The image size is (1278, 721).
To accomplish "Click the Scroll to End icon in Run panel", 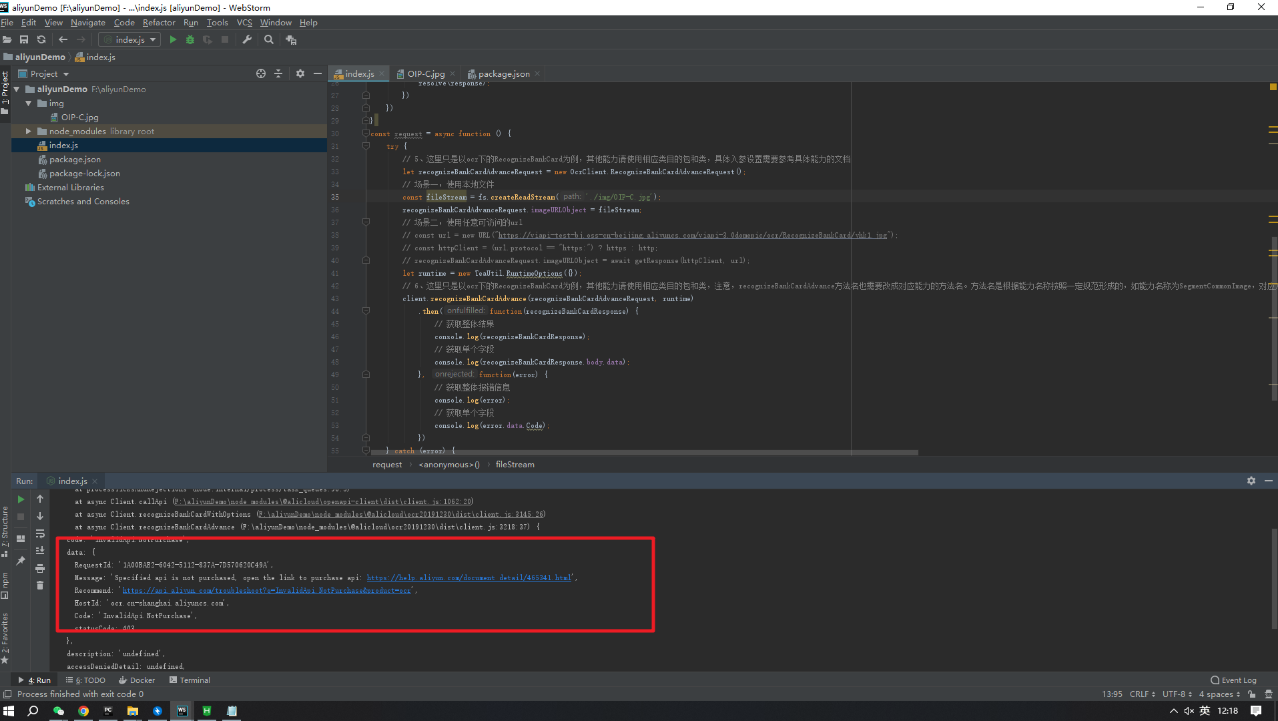I will [40, 550].
